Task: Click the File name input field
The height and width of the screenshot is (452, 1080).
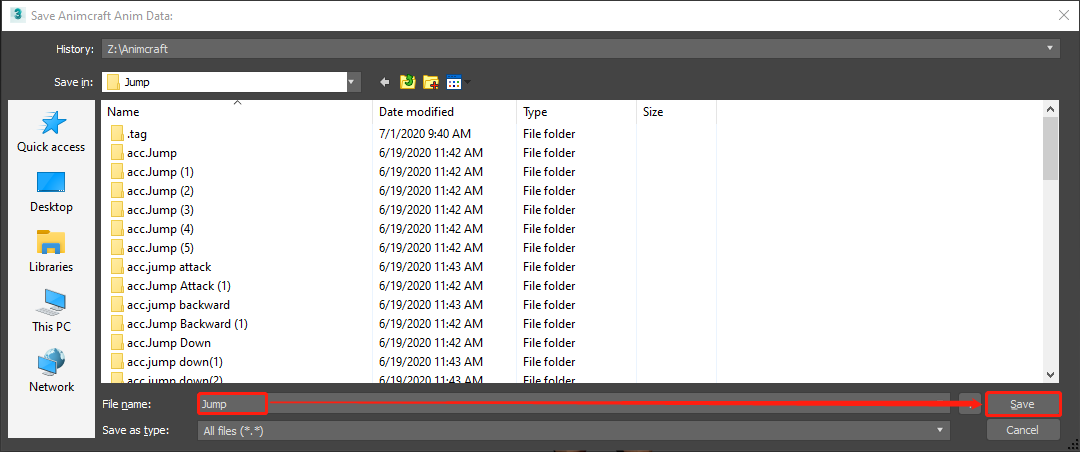Action: pyautogui.click(x=573, y=404)
